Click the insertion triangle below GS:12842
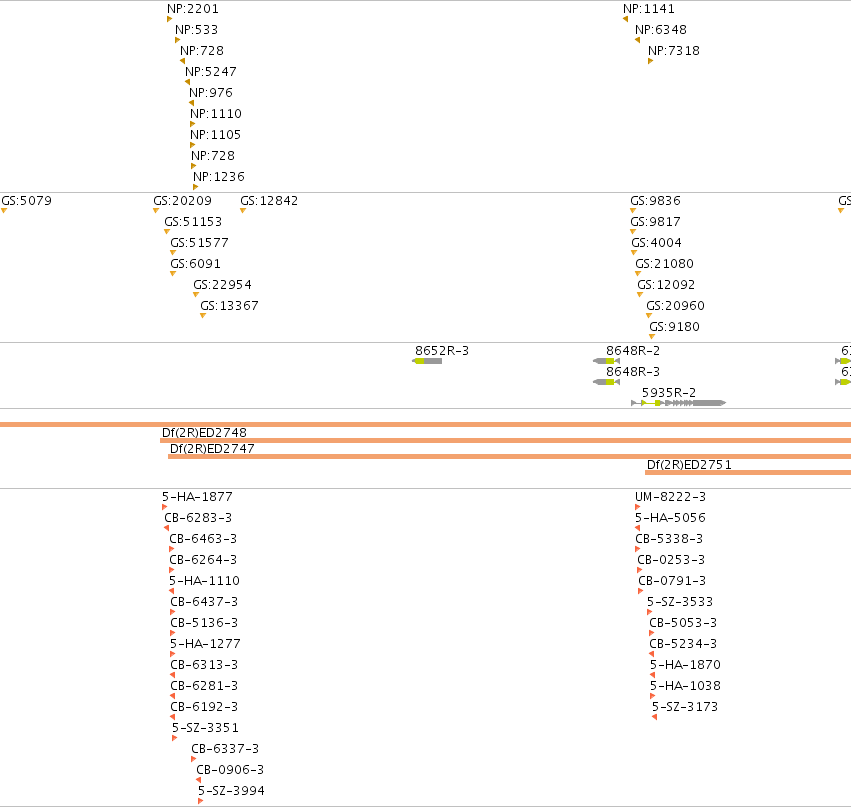 243,211
